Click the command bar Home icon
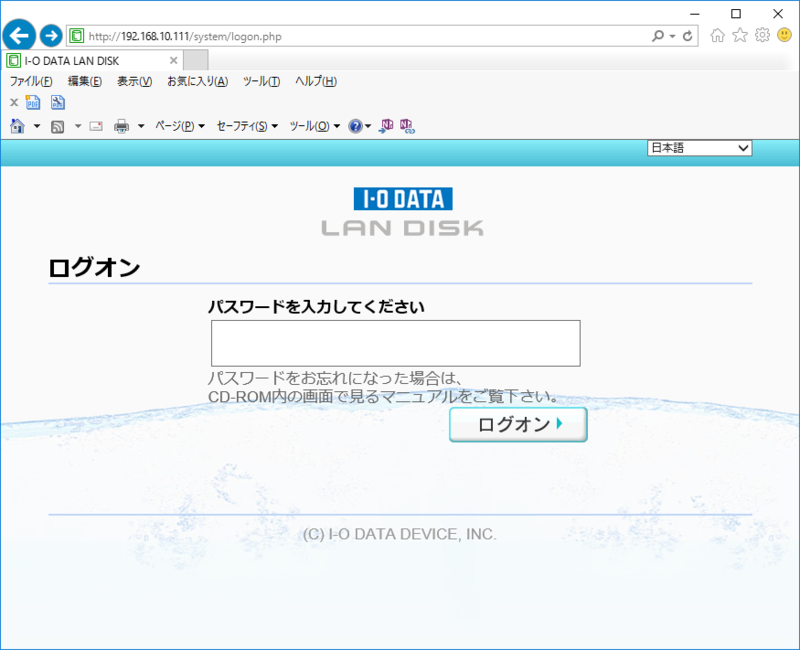800x650 pixels. [x=17, y=126]
